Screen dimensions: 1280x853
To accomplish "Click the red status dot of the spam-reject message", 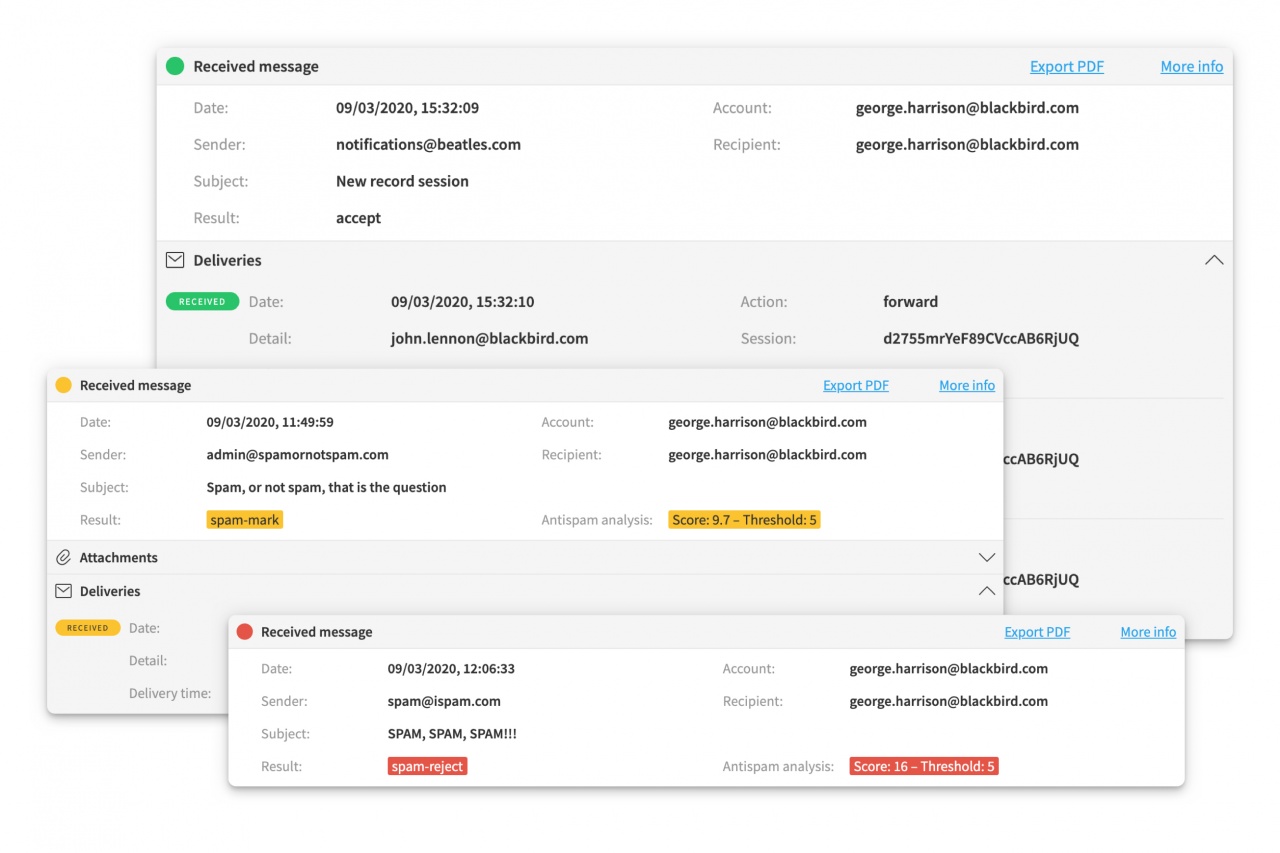I will (x=244, y=632).
